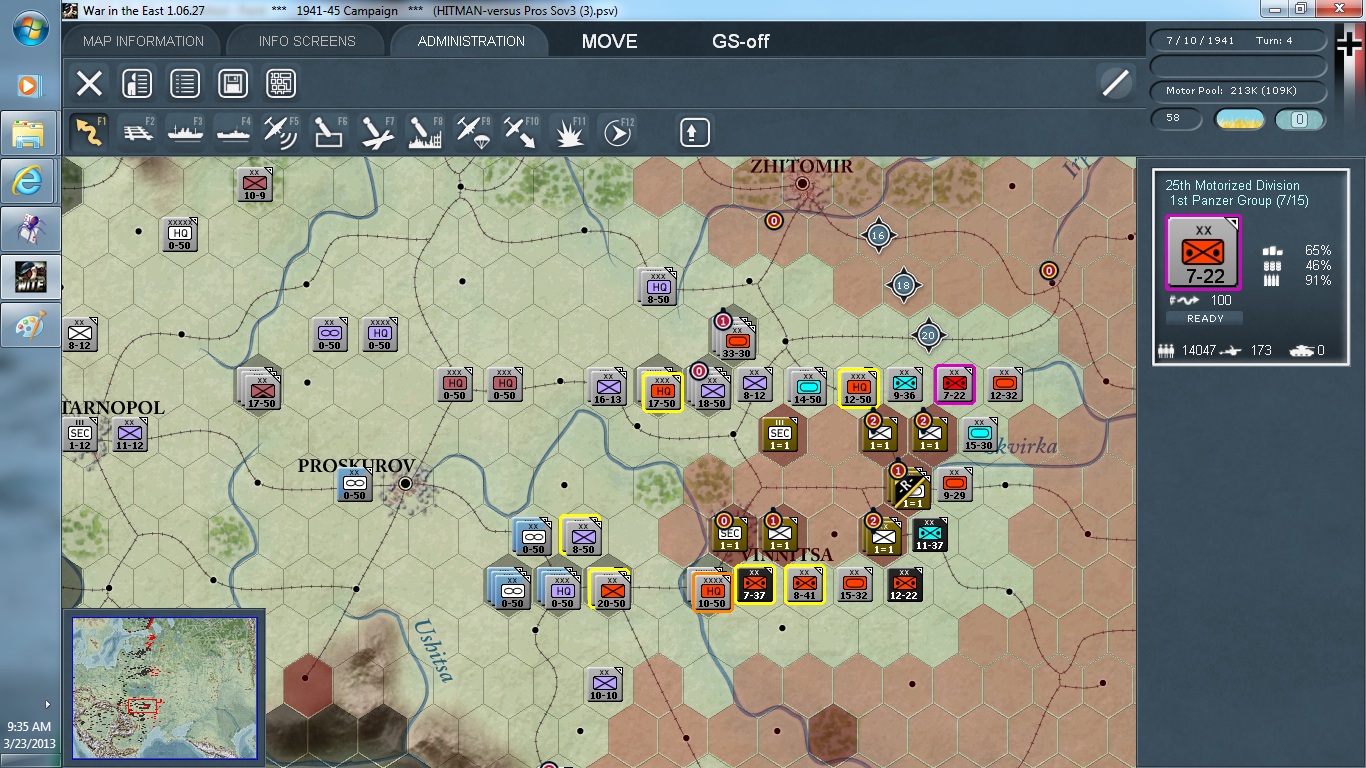Viewport: 1366px width, 768px height.
Task: Click the Proskurov city hex
Action: 406,484
